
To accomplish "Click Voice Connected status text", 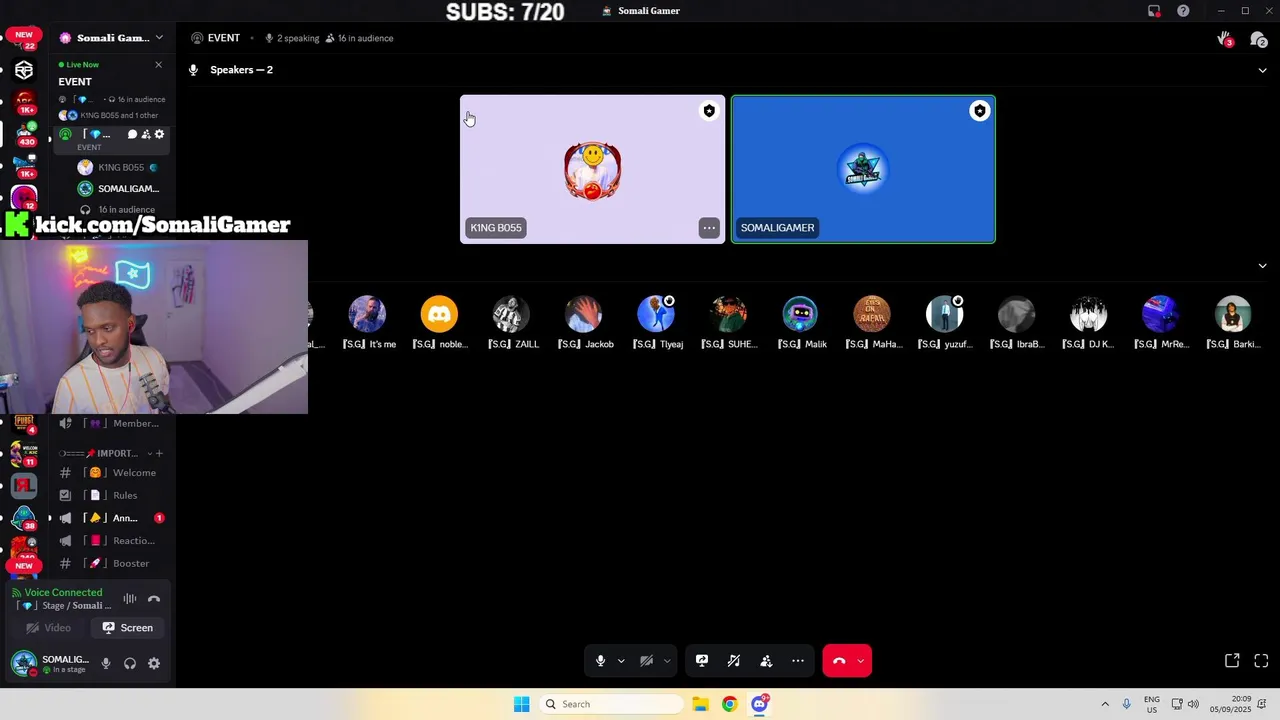I will (63, 592).
